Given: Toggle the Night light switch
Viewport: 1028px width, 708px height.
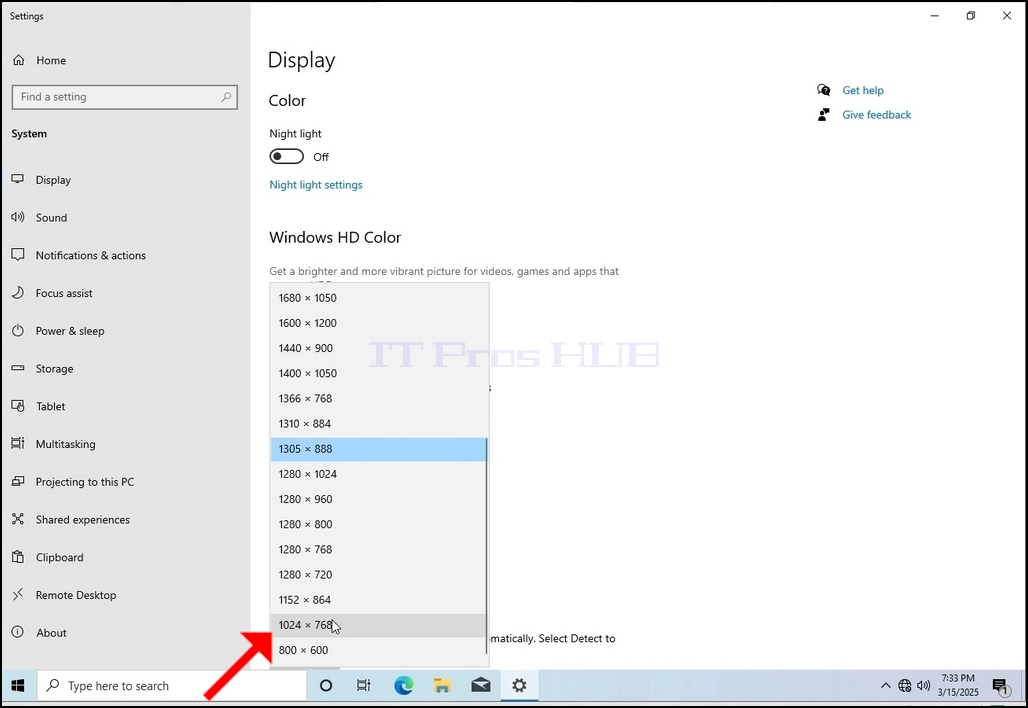Looking at the screenshot, I should coord(287,157).
